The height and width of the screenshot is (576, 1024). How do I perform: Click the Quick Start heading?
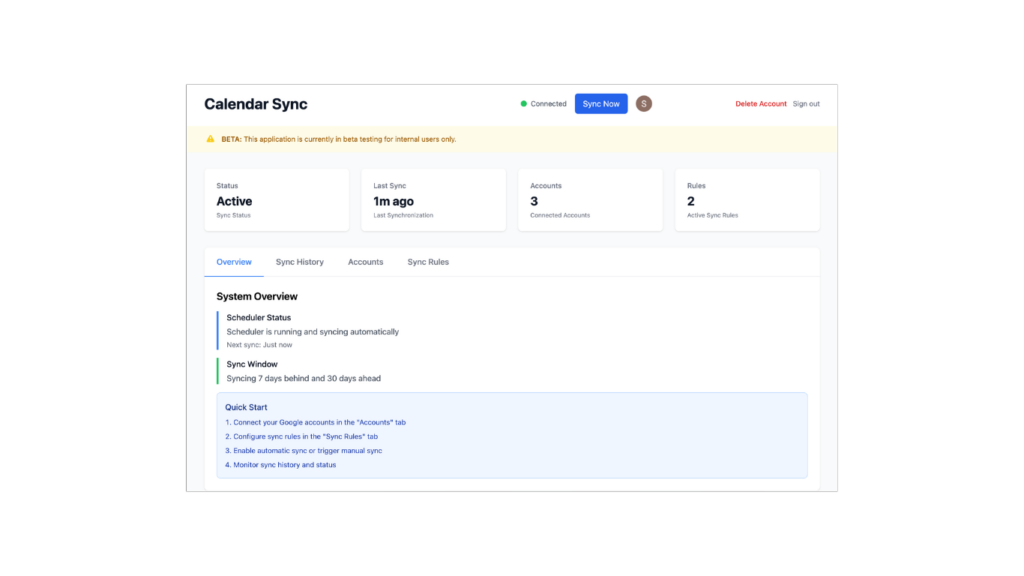click(246, 407)
